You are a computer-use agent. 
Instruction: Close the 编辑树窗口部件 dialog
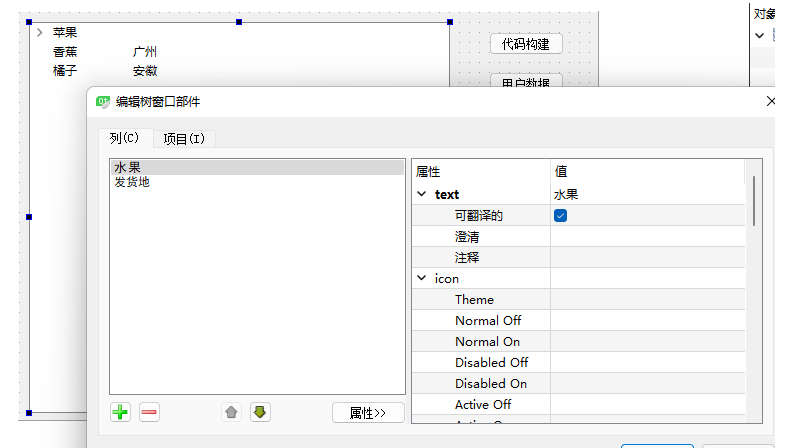[770, 101]
